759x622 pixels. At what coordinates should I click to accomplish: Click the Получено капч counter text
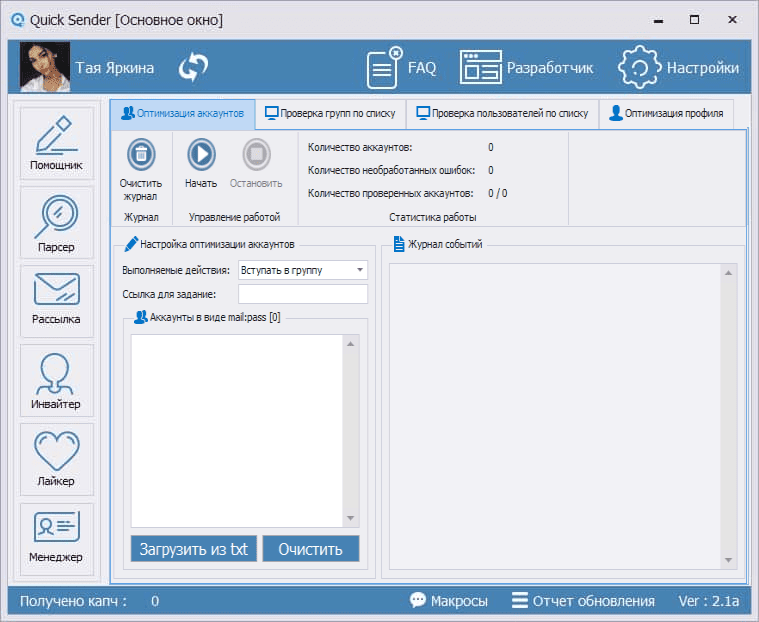[x=74, y=601]
